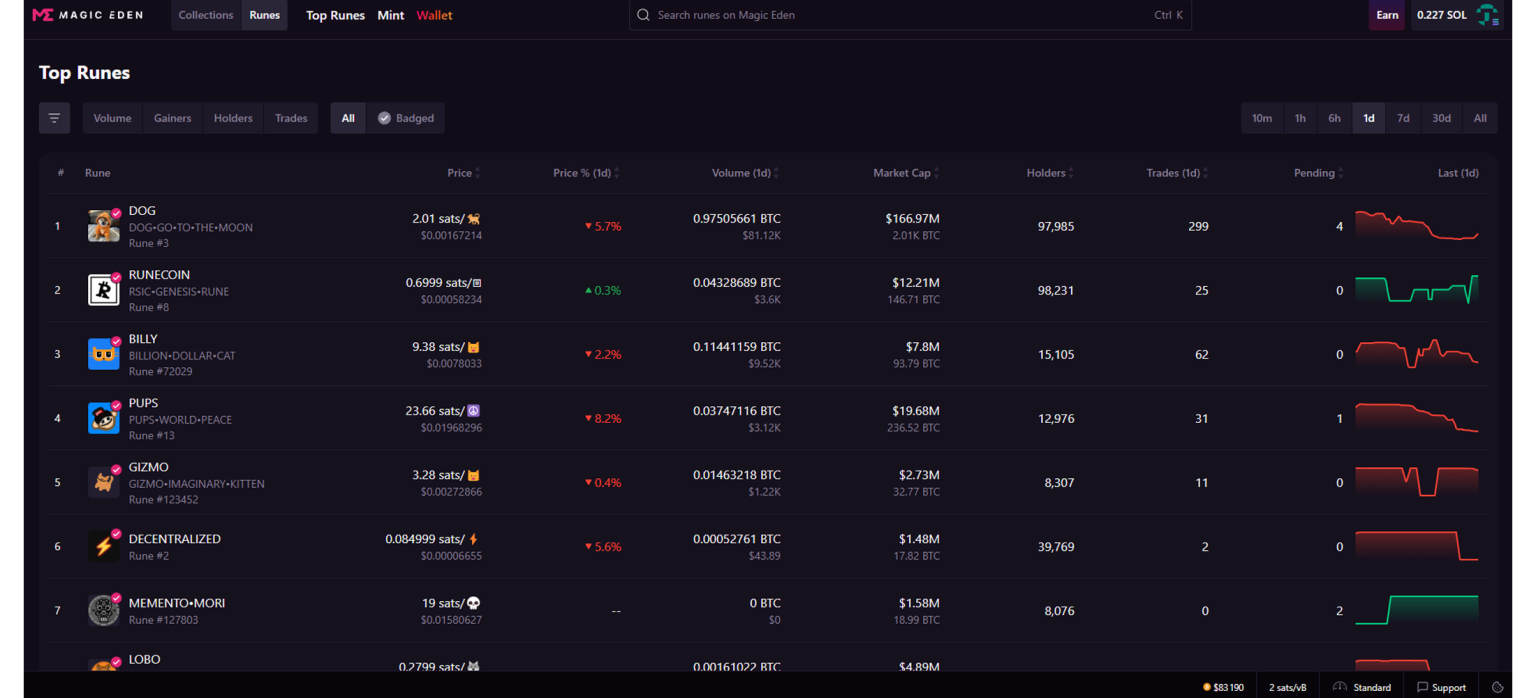Click the GIZMO kitten avatar
The width and height of the screenshot is (1536, 698).
(103, 482)
